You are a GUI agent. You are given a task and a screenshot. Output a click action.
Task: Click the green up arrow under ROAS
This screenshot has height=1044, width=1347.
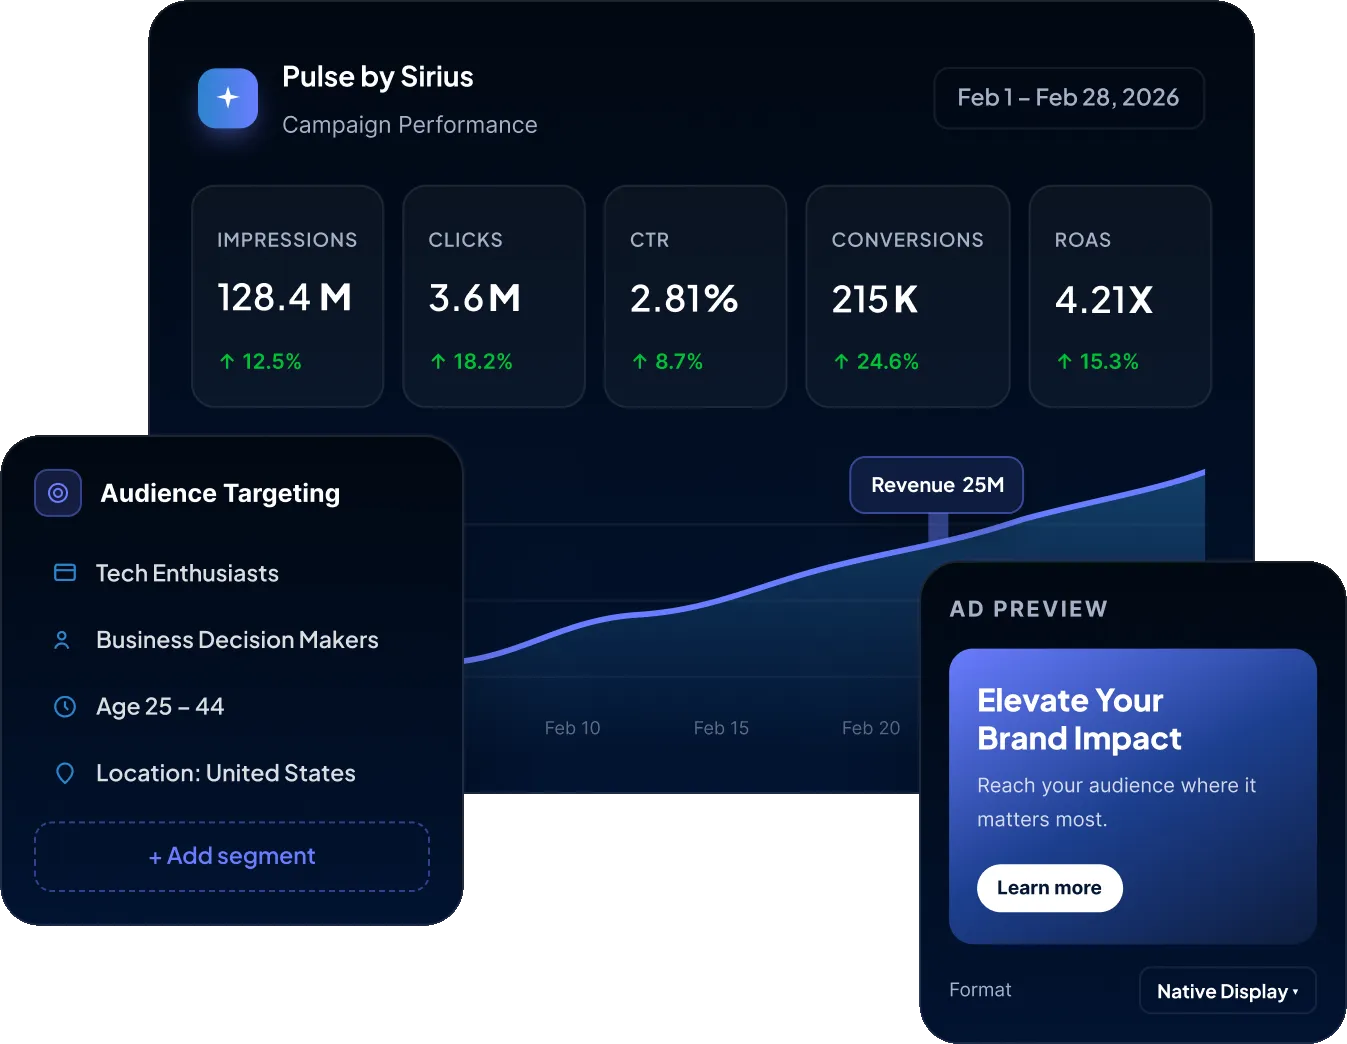coord(1064,362)
